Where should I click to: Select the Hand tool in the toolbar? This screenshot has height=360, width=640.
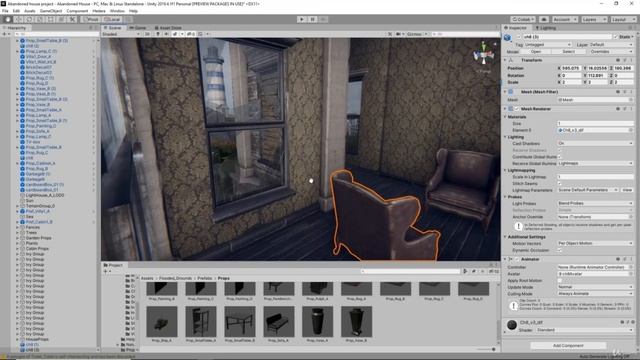click(8, 19)
